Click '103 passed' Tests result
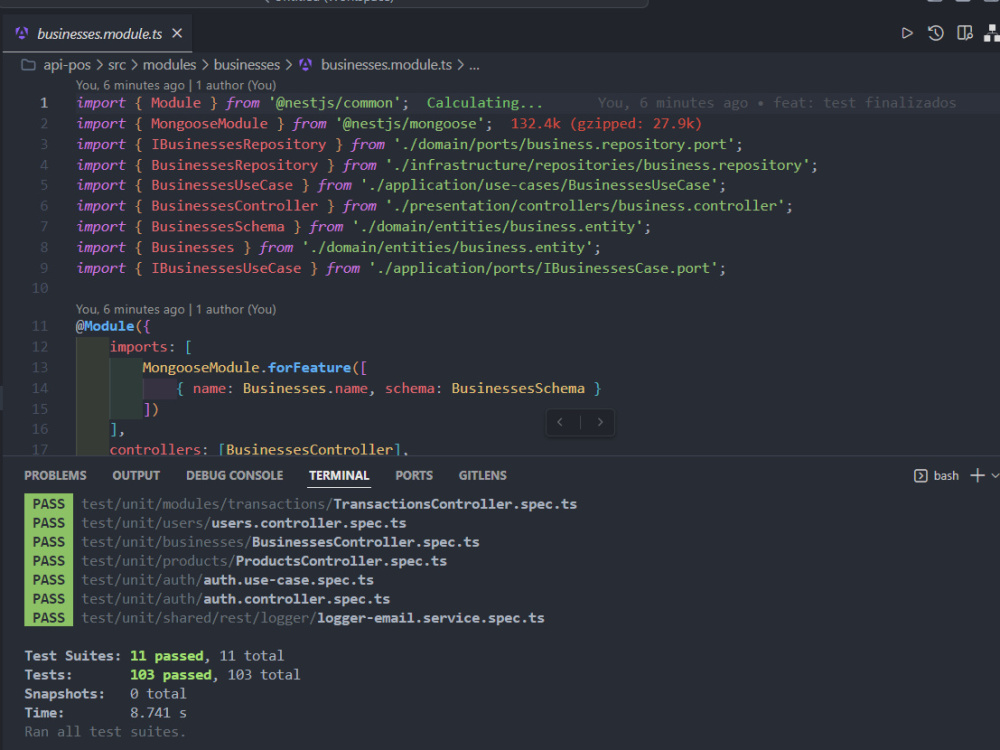The image size is (1000, 750). coord(170,675)
